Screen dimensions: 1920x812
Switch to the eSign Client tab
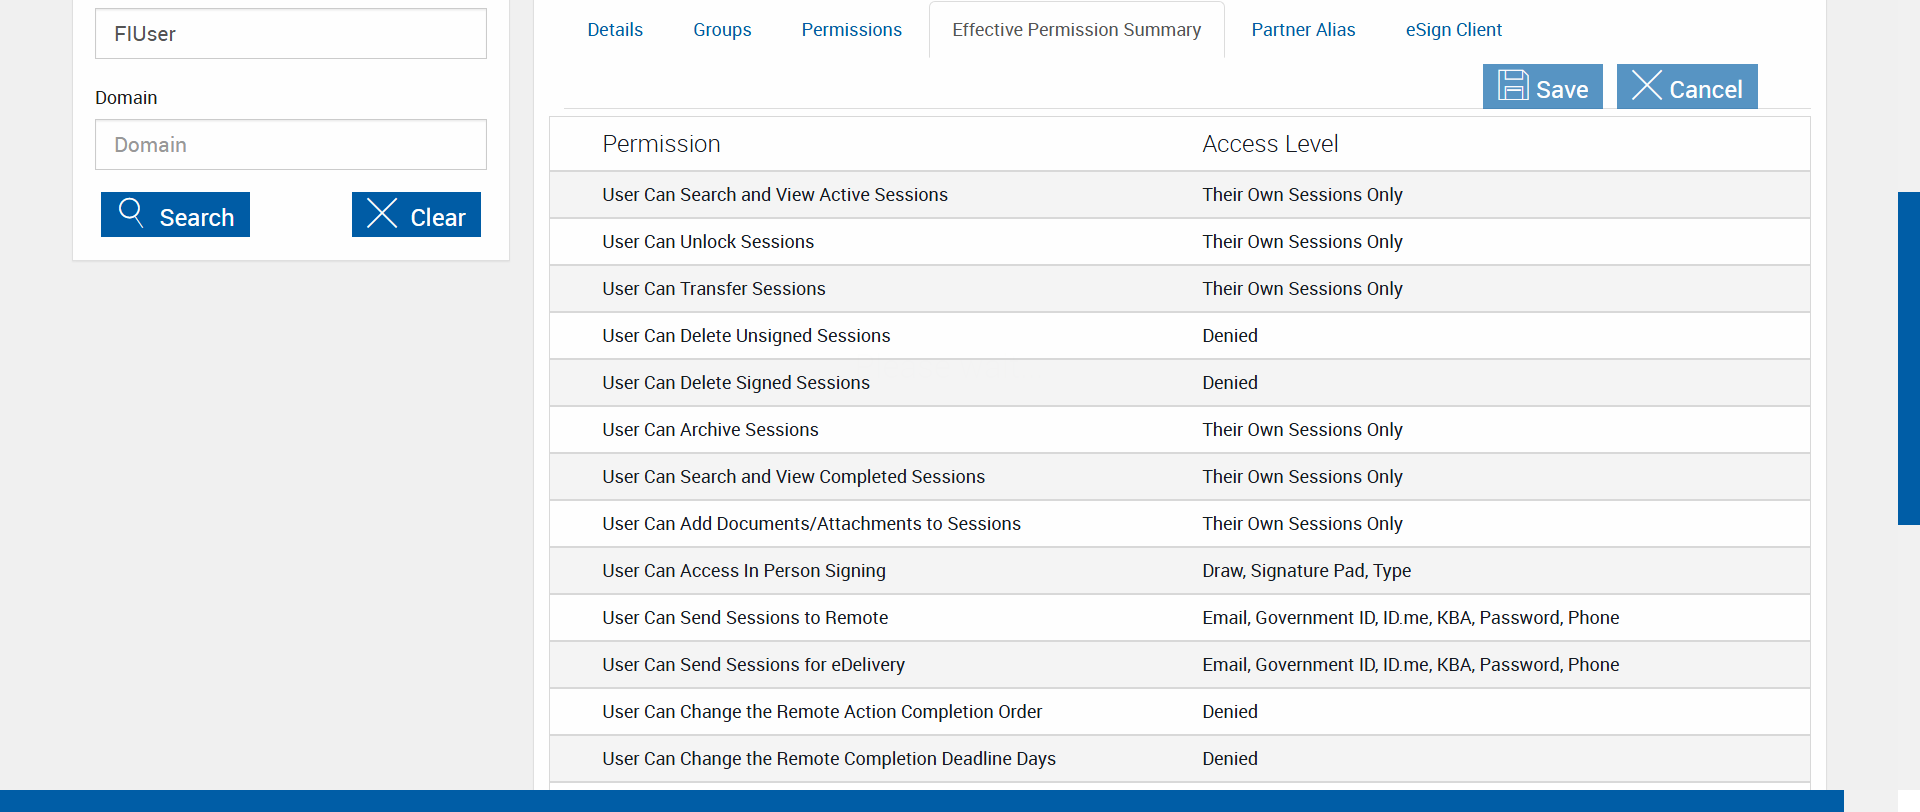coord(1453,30)
